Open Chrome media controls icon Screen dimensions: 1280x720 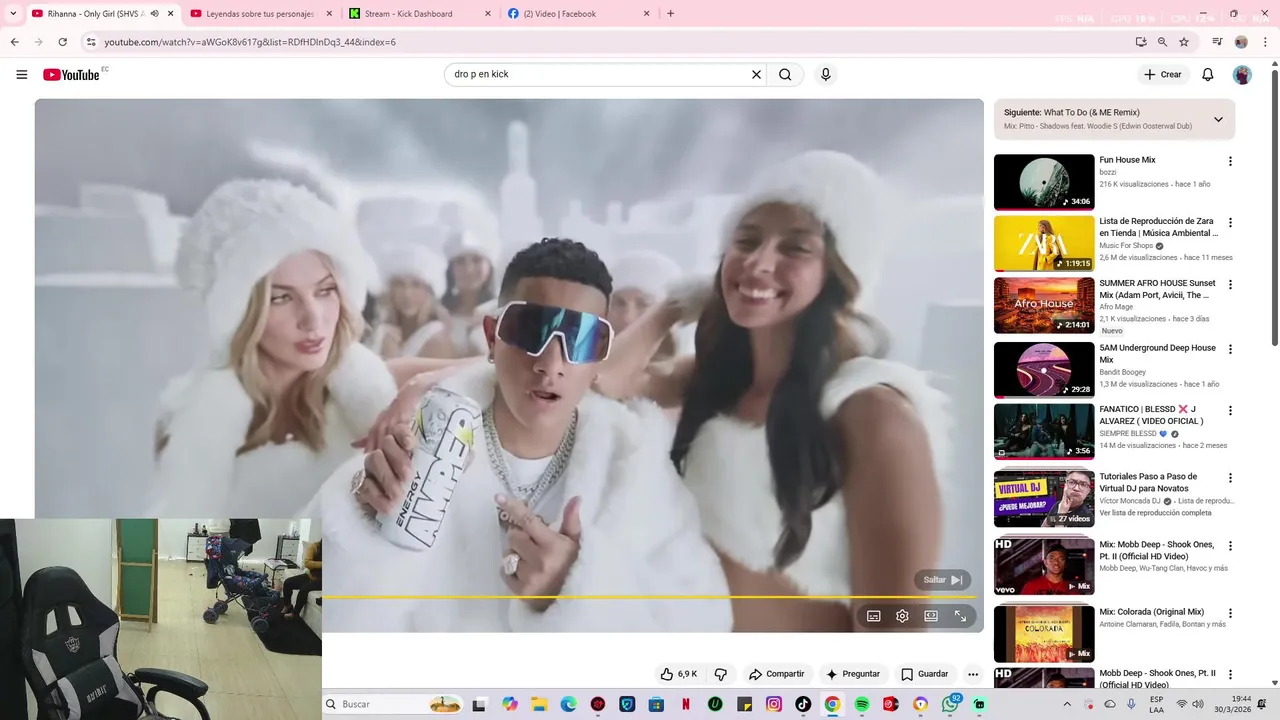click(1217, 42)
